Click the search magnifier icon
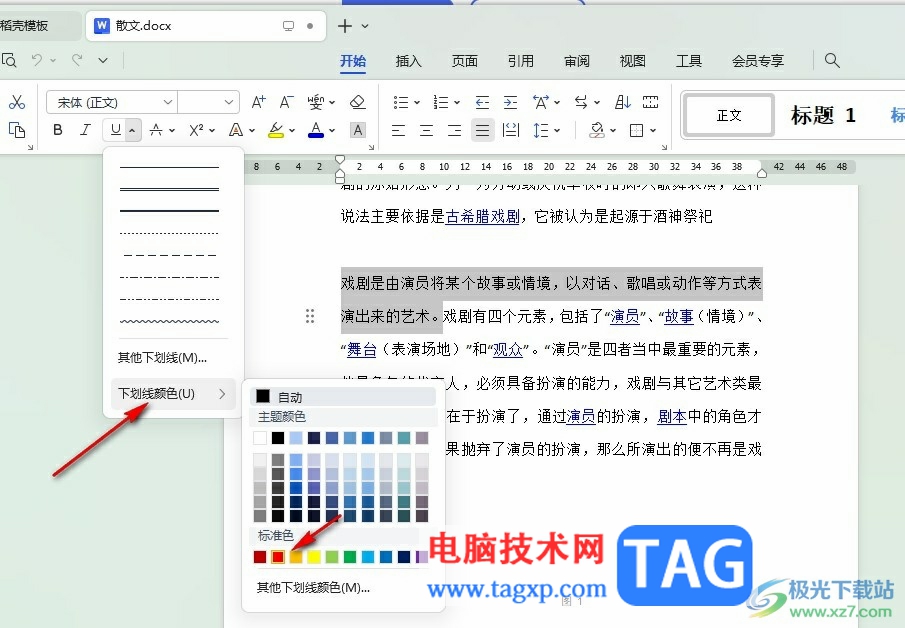 [832, 60]
